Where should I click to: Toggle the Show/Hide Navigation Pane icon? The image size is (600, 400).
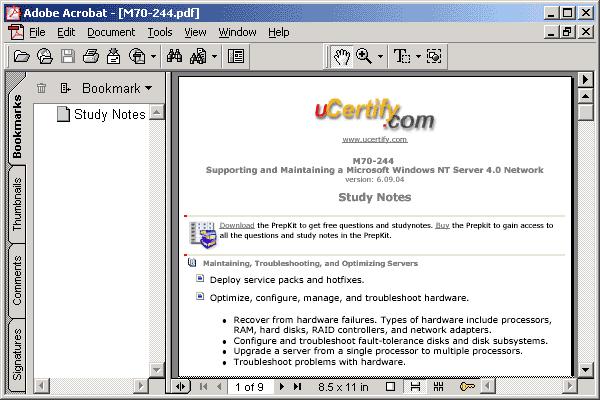(x=236, y=57)
